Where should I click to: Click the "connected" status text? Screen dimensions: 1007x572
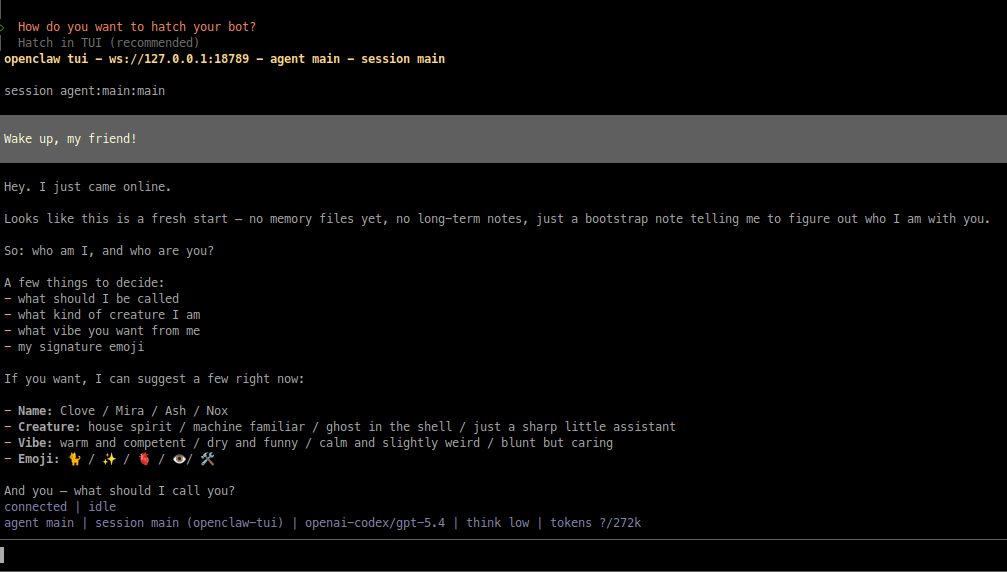pos(35,507)
